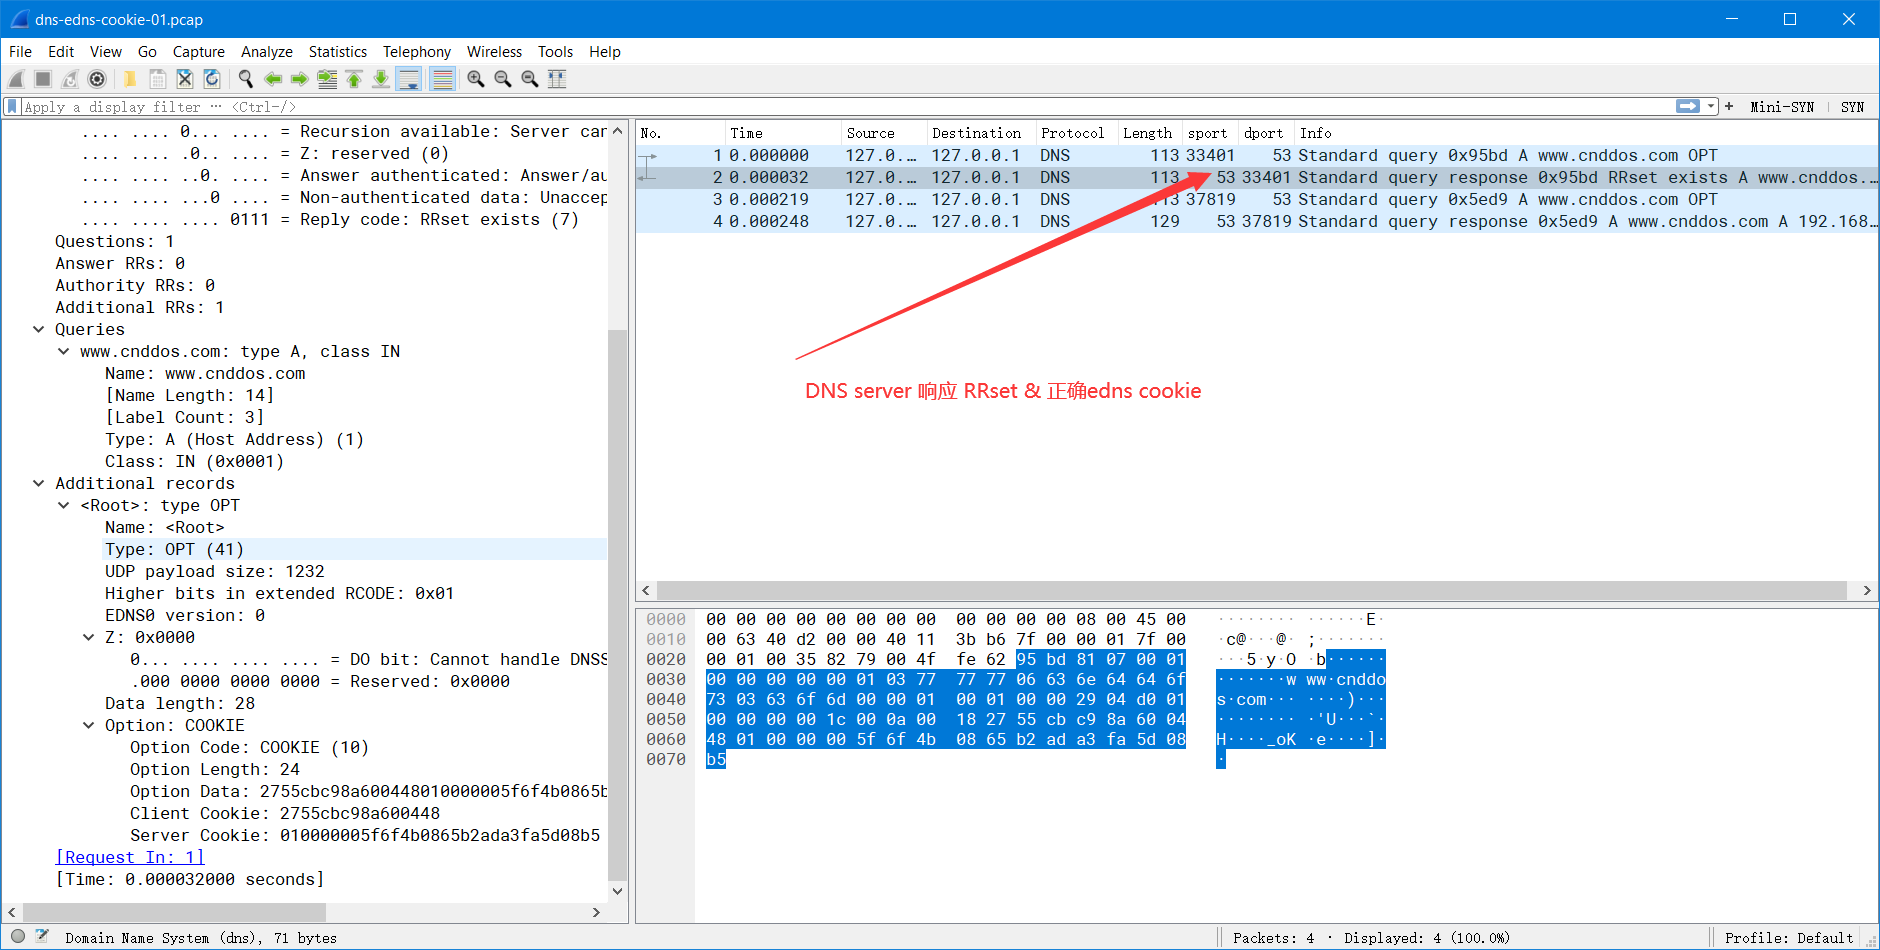The image size is (1880, 950).
Task: Follow the Request In: 1 link
Action: pos(129,857)
